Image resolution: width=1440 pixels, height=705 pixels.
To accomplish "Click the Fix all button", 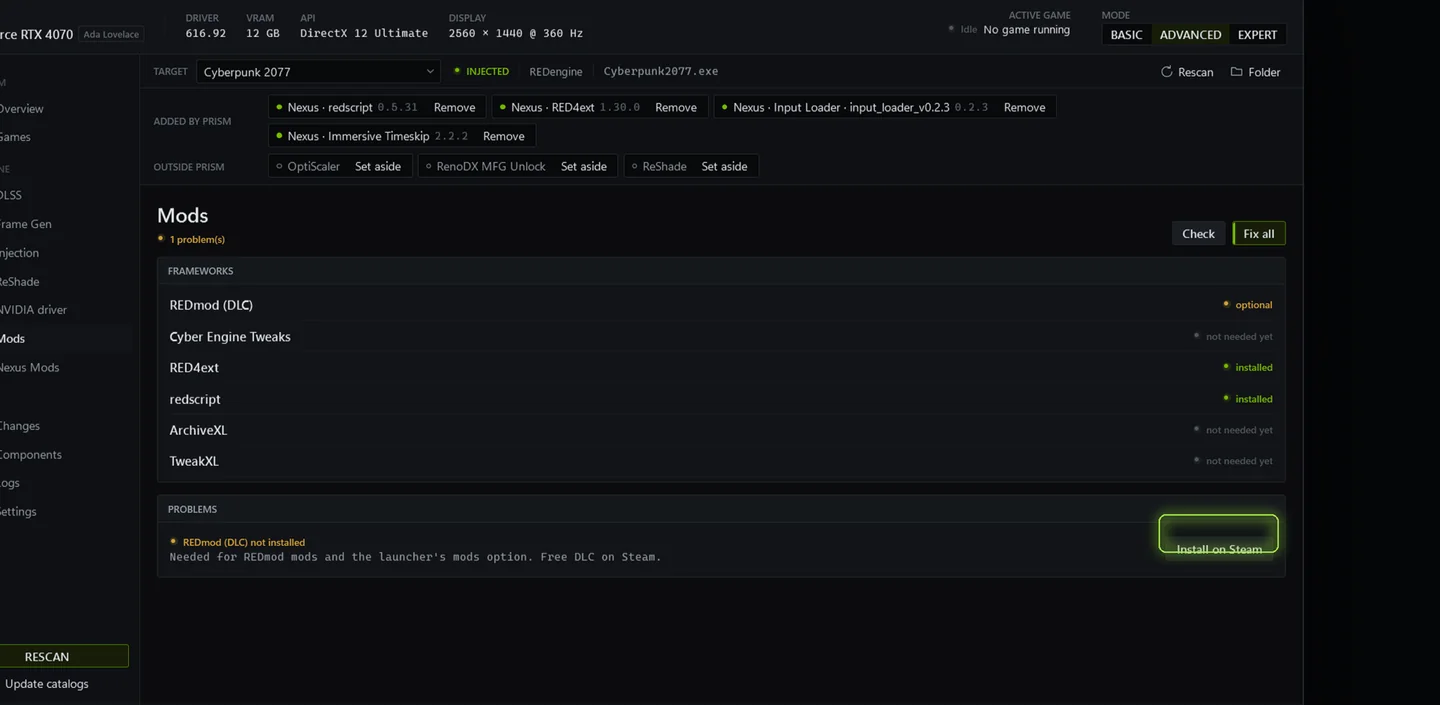I will [x=1259, y=233].
